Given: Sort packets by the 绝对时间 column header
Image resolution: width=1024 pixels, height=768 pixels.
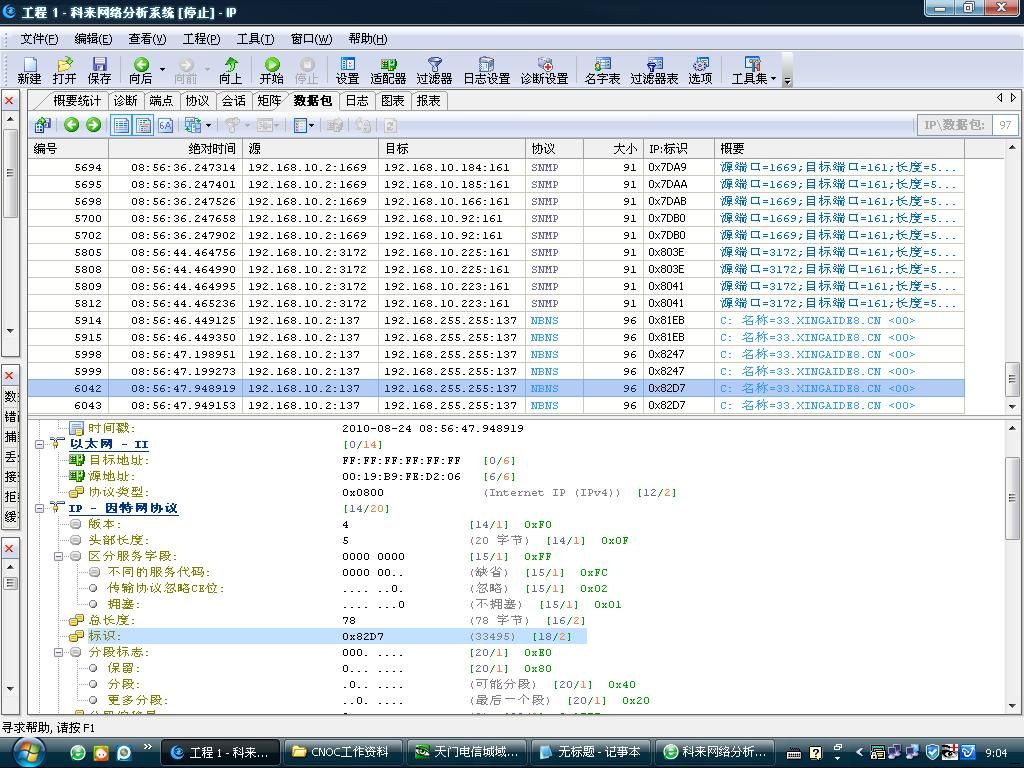Looking at the screenshot, I should click(175, 148).
